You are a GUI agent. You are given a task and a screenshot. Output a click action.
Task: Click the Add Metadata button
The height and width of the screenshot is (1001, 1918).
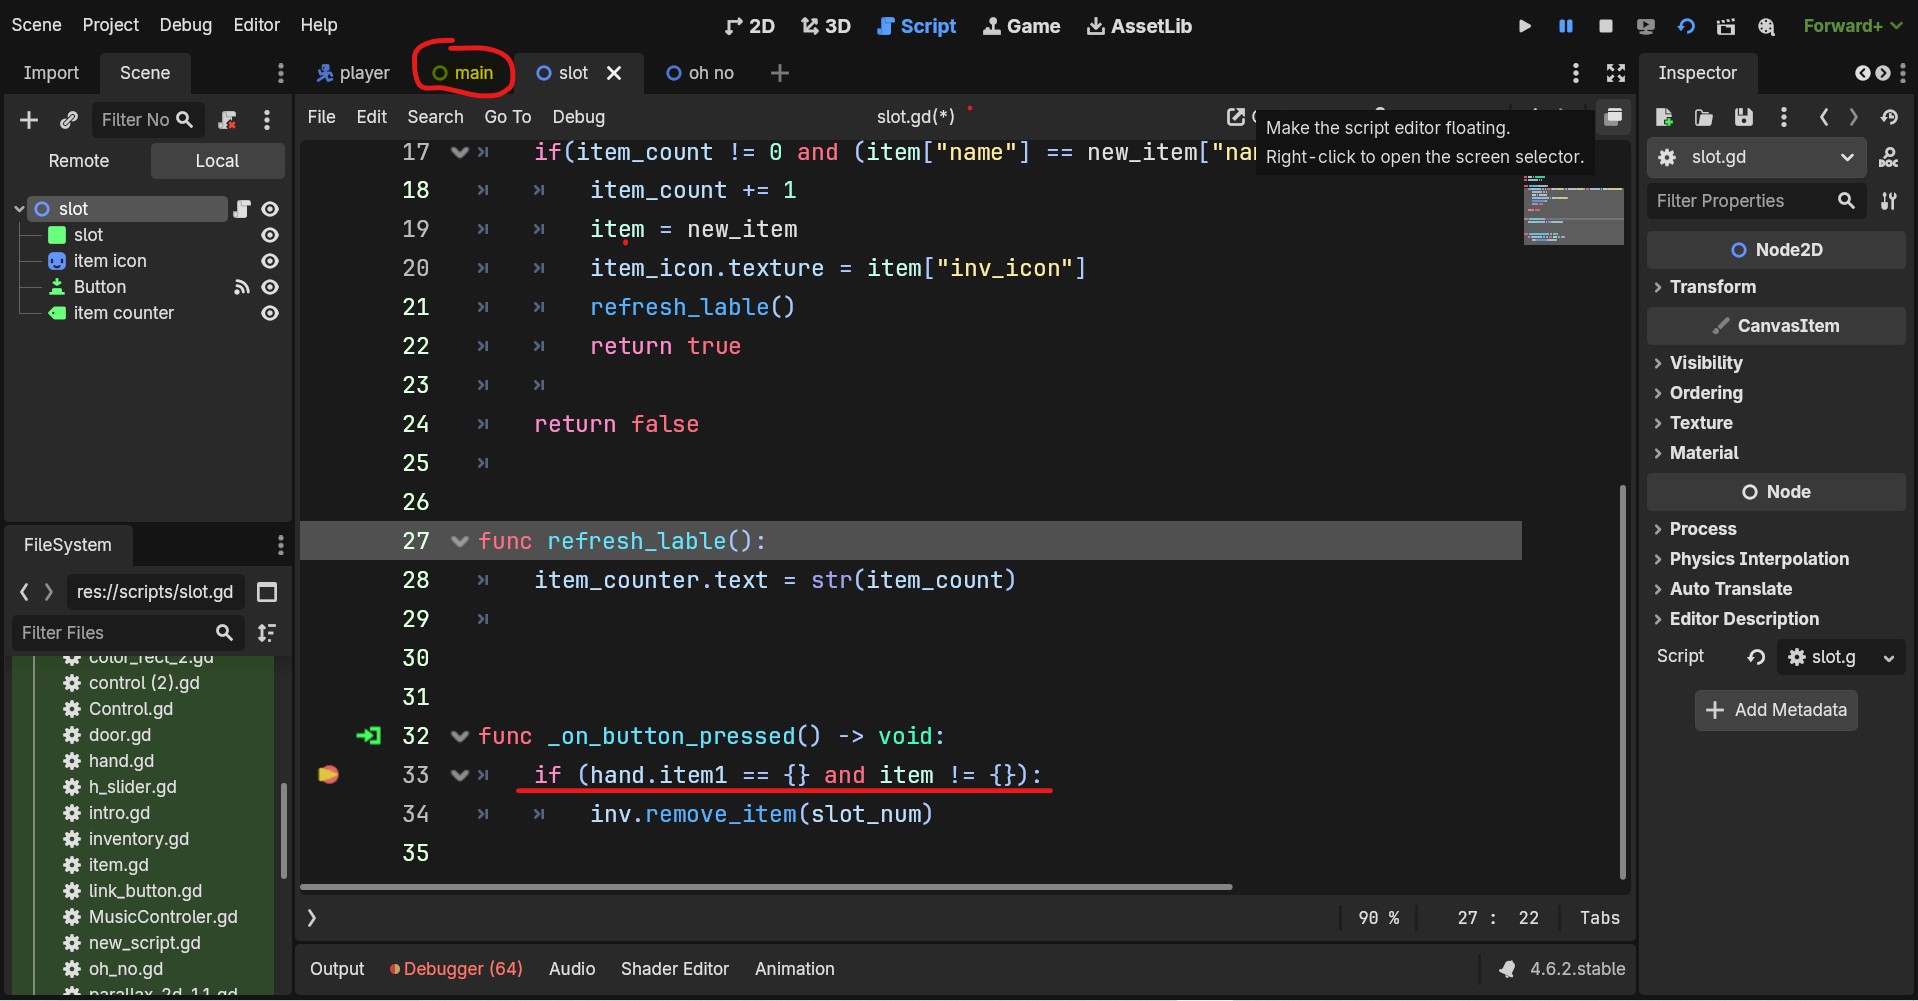click(1775, 710)
